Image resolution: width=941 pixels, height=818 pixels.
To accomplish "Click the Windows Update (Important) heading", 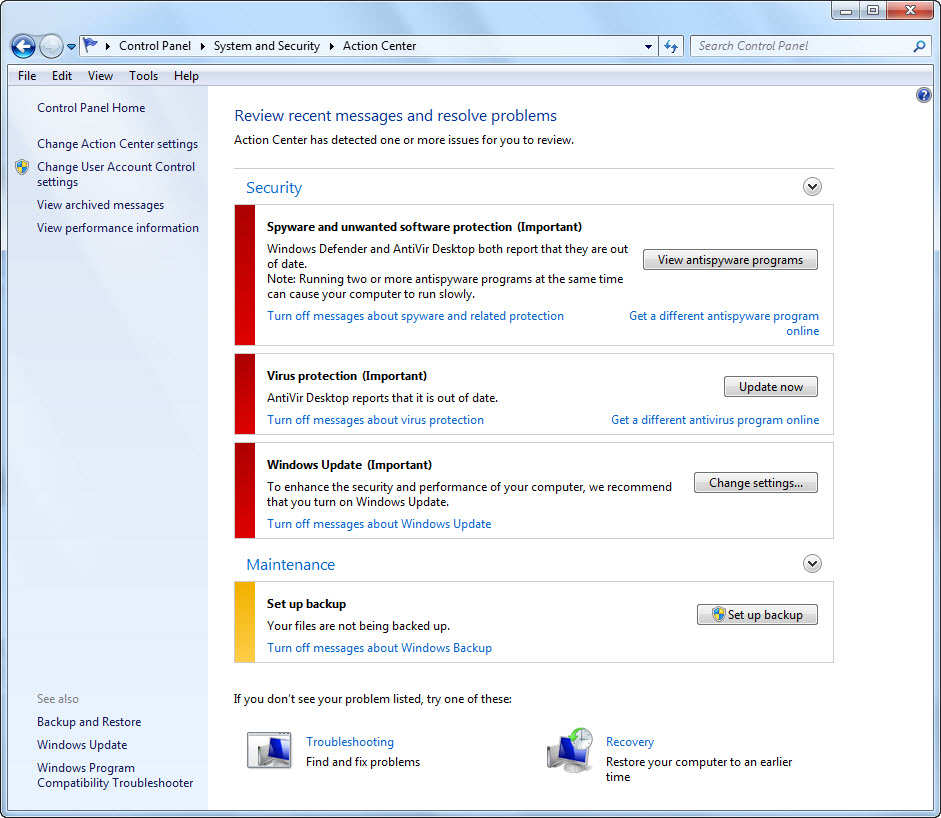I will (x=349, y=465).
